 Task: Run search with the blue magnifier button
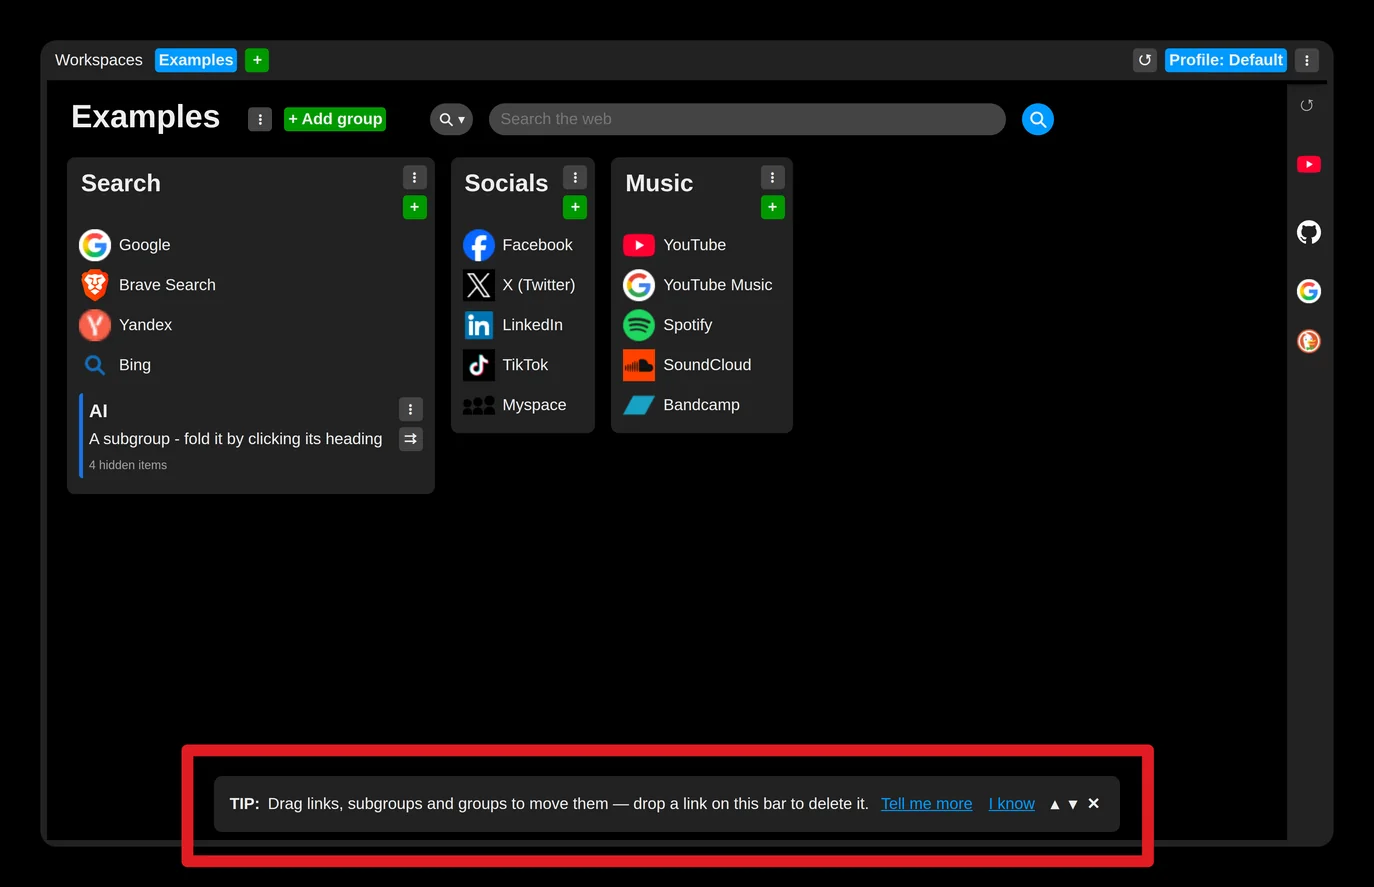coord(1038,119)
